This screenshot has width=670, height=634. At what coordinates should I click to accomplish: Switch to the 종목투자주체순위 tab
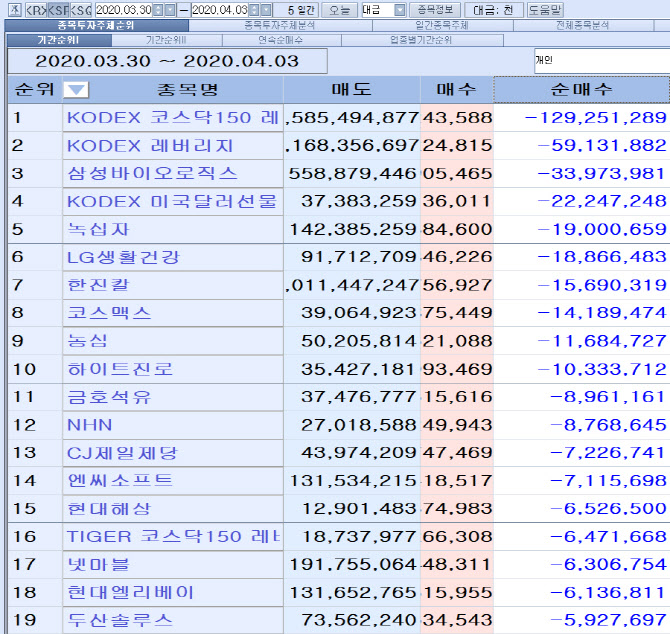click(97, 25)
